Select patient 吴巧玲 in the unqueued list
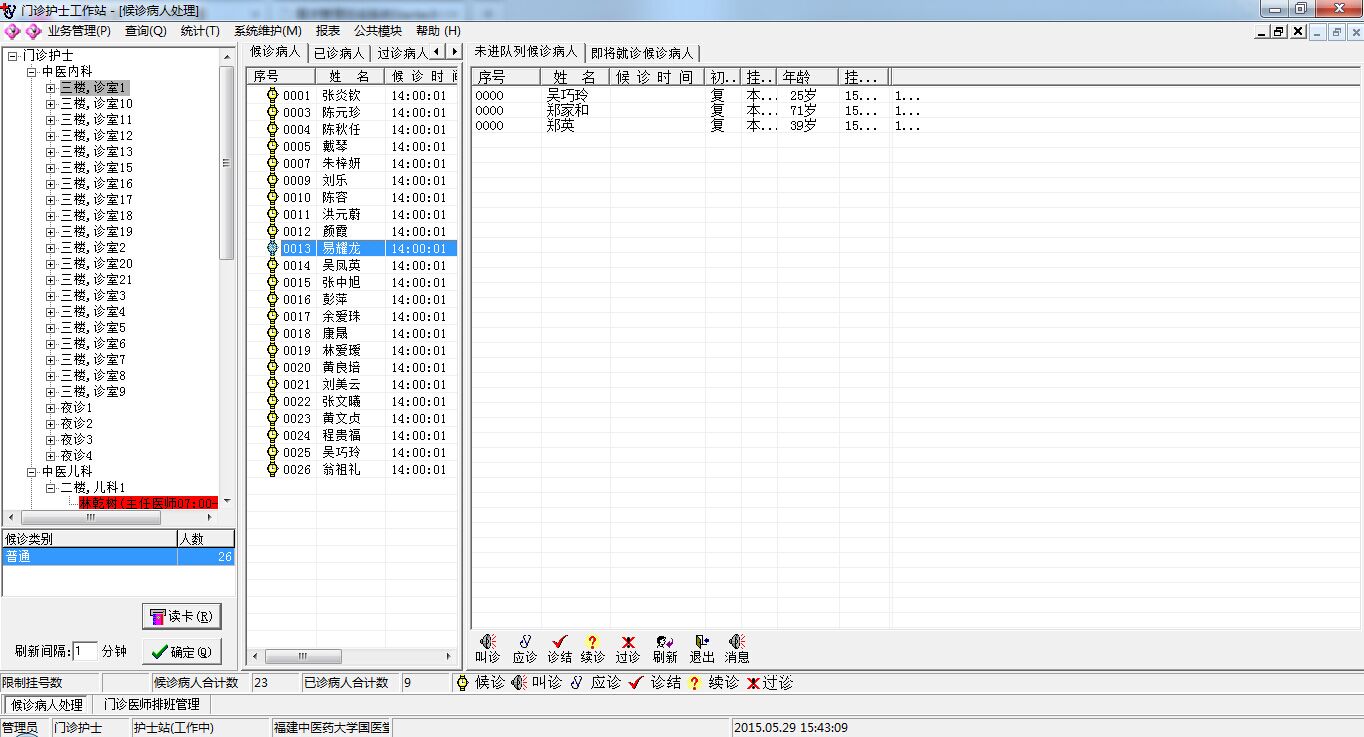The image size is (1364, 737). pos(567,96)
